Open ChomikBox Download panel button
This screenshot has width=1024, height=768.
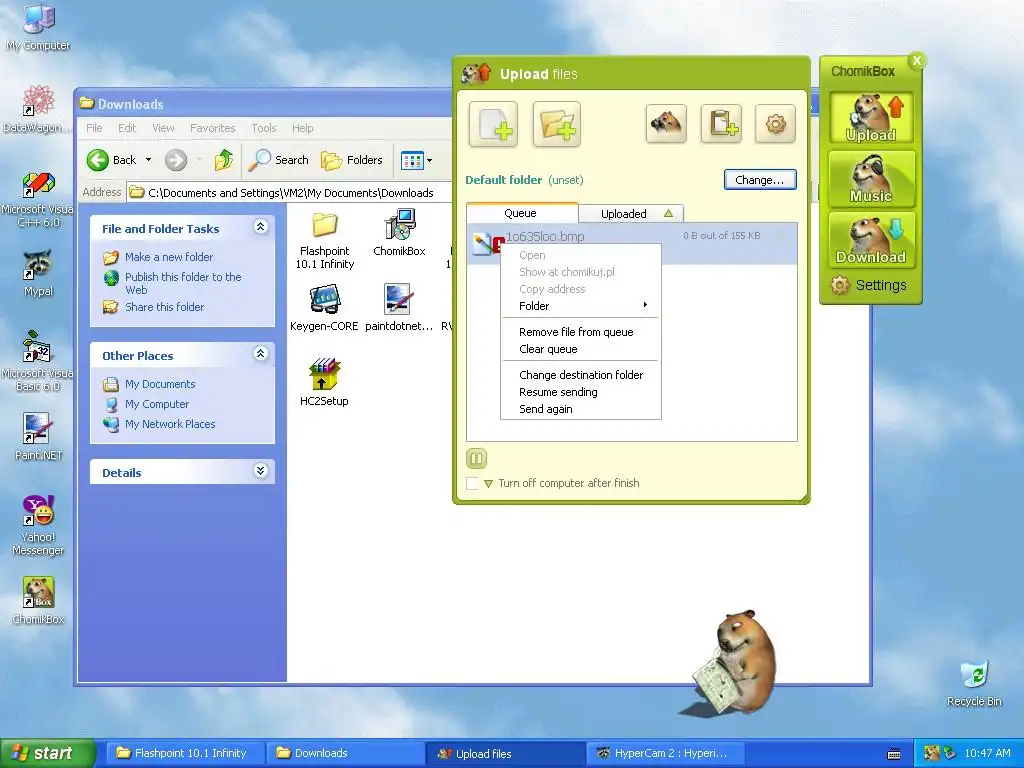[x=872, y=240]
